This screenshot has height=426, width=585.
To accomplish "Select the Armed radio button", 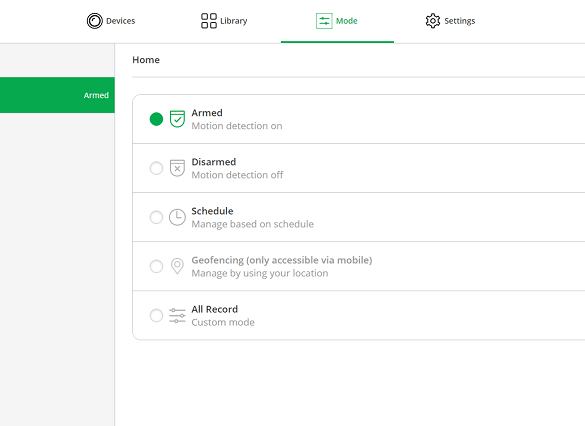I will click(x=156, y=119).
